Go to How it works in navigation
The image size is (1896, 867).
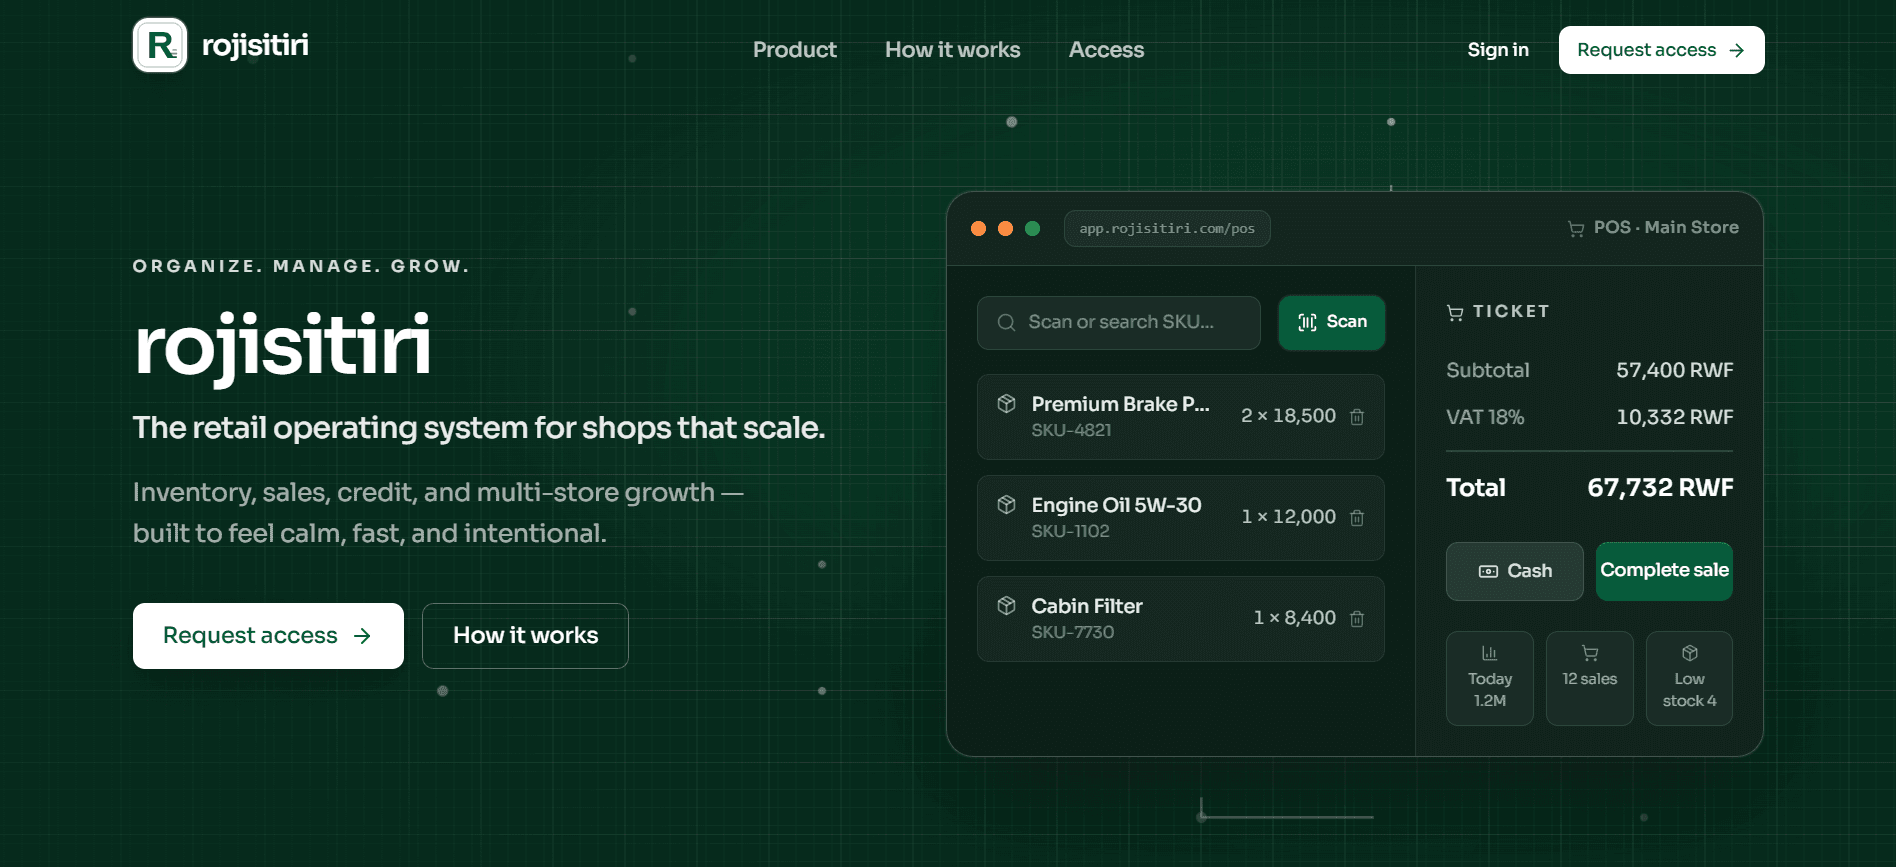(953, 50)
